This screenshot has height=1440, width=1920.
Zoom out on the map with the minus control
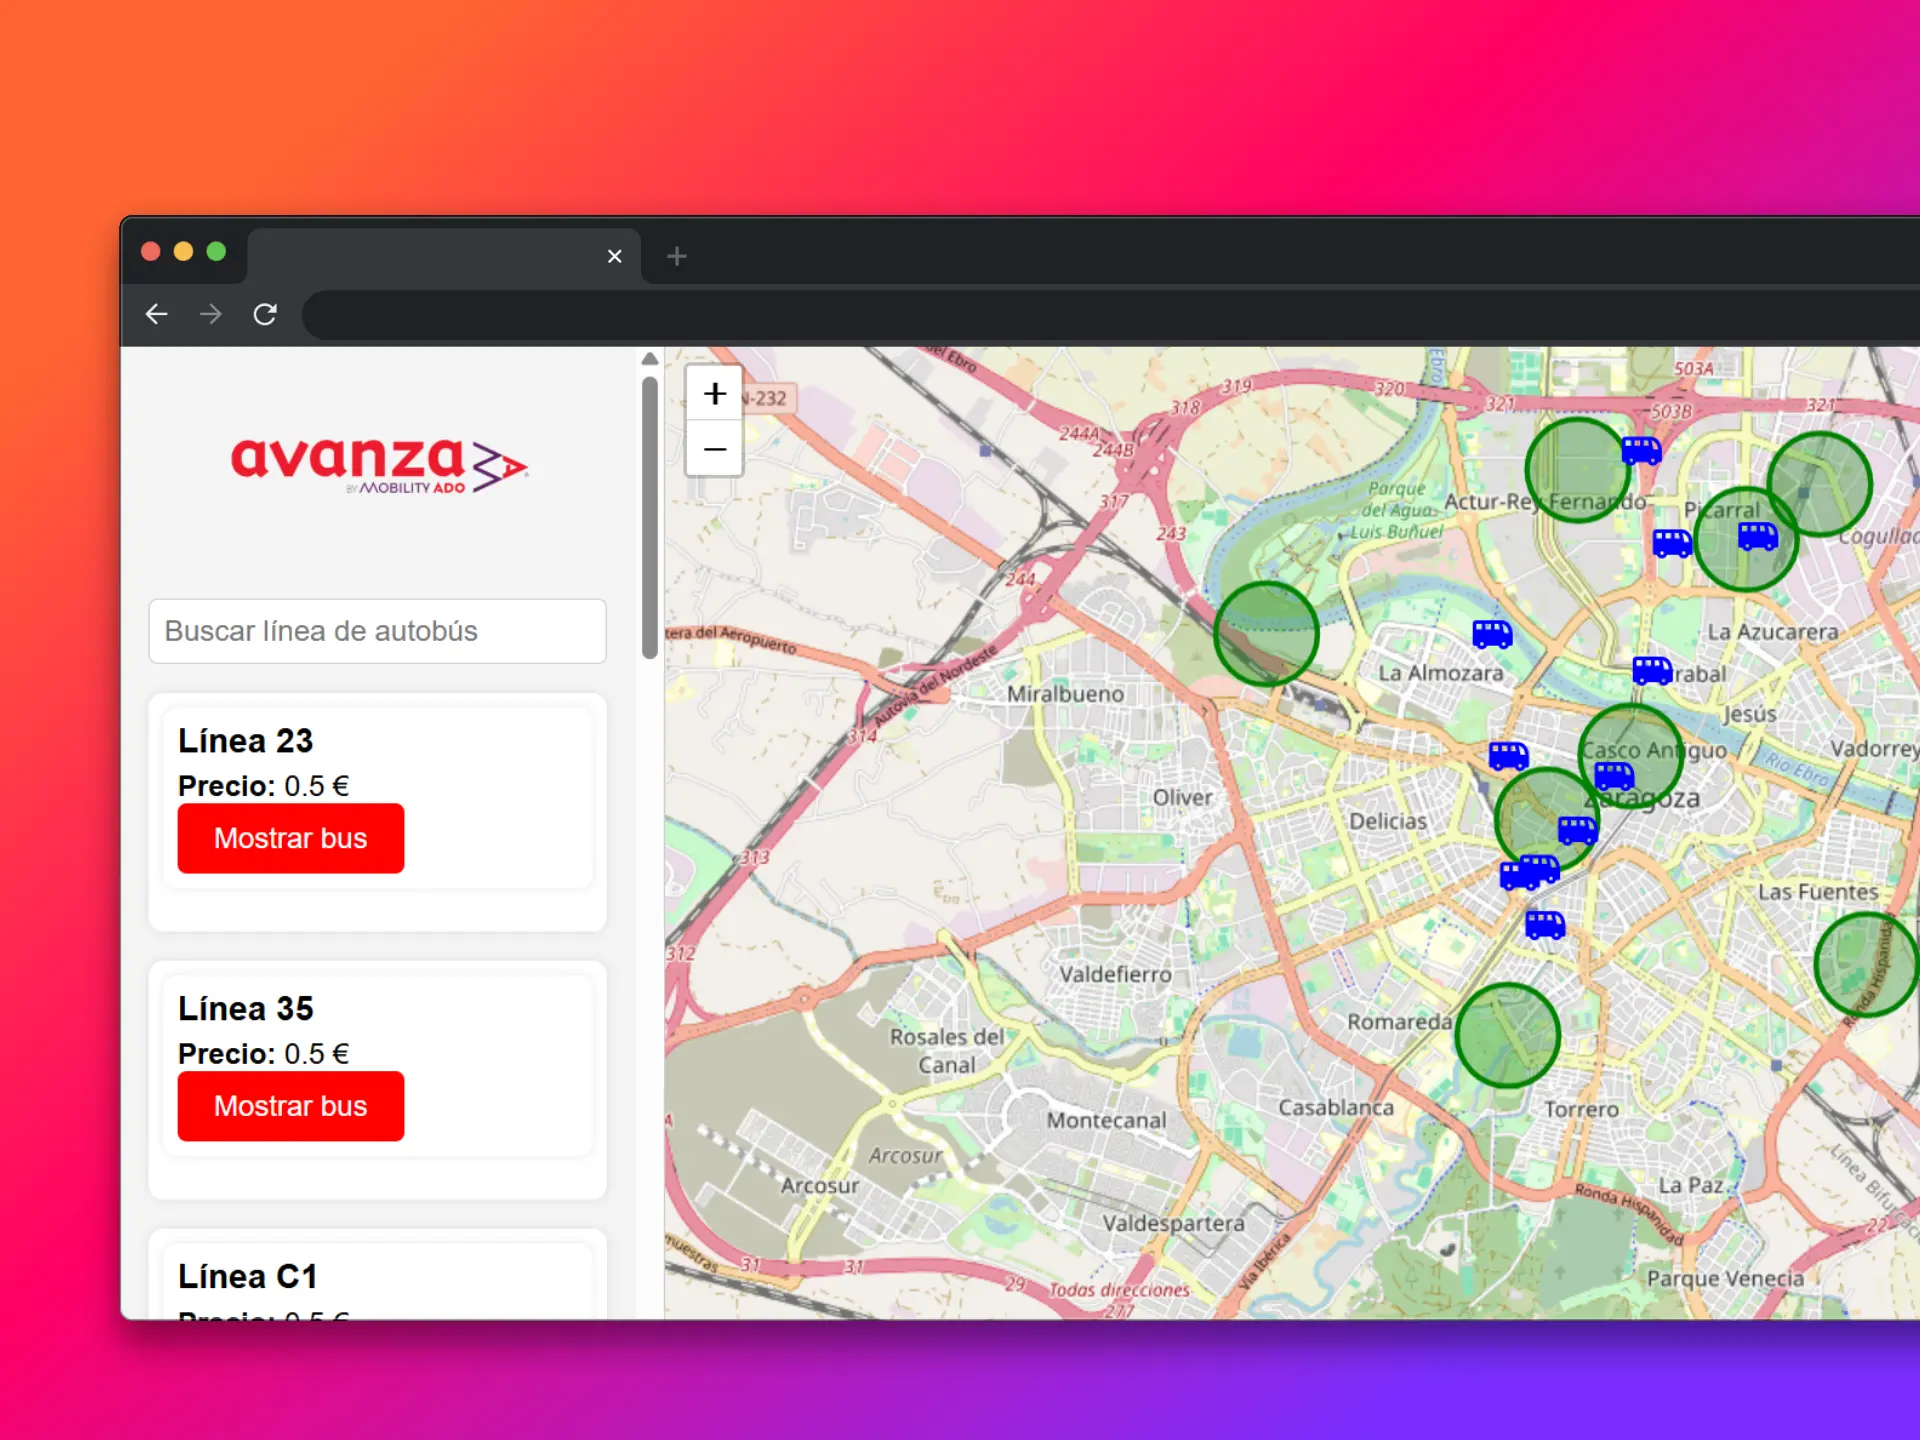point(714,449)
